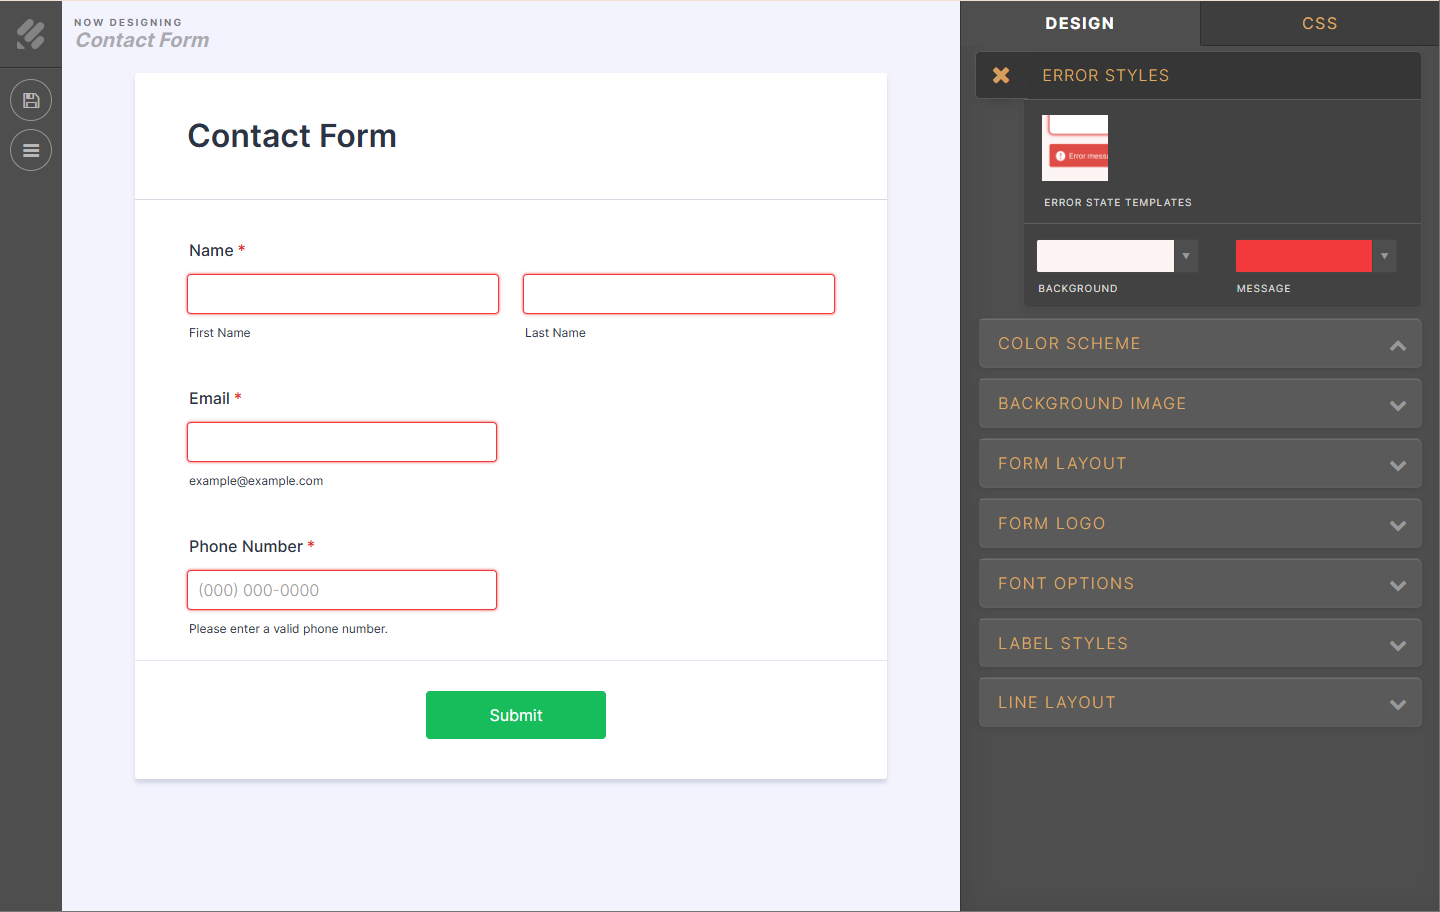Expand the Font Options section

point(1397,585)
